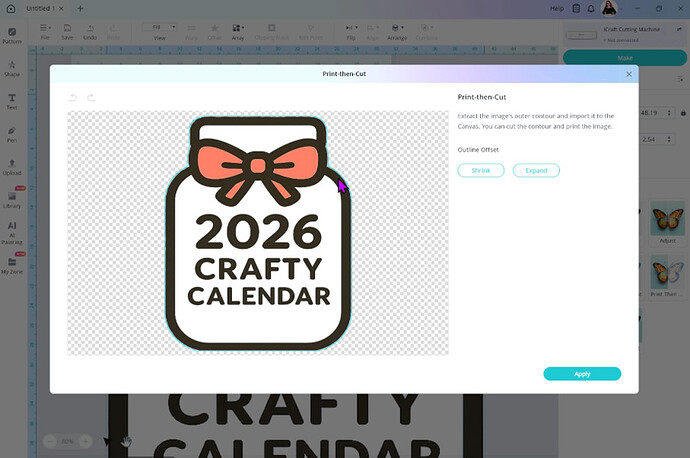Open the File menu in the toolbar
Screen dimensions: 690x458
(x=45, y=31)
